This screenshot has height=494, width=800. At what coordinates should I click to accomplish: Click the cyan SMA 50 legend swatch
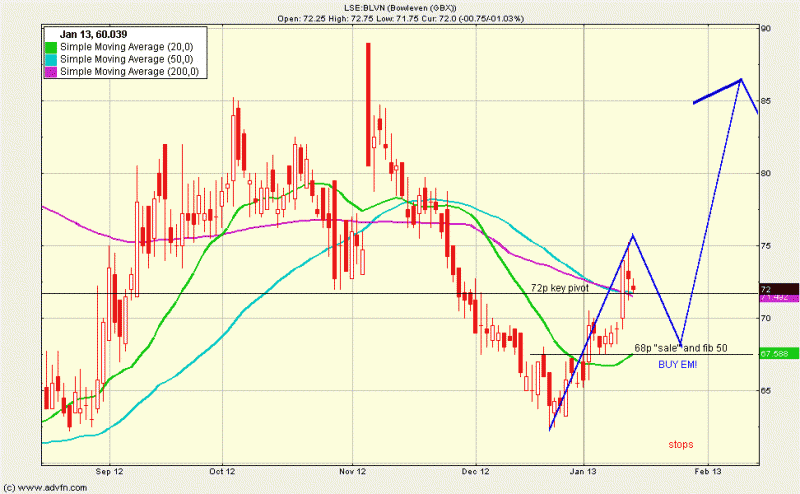51,59
